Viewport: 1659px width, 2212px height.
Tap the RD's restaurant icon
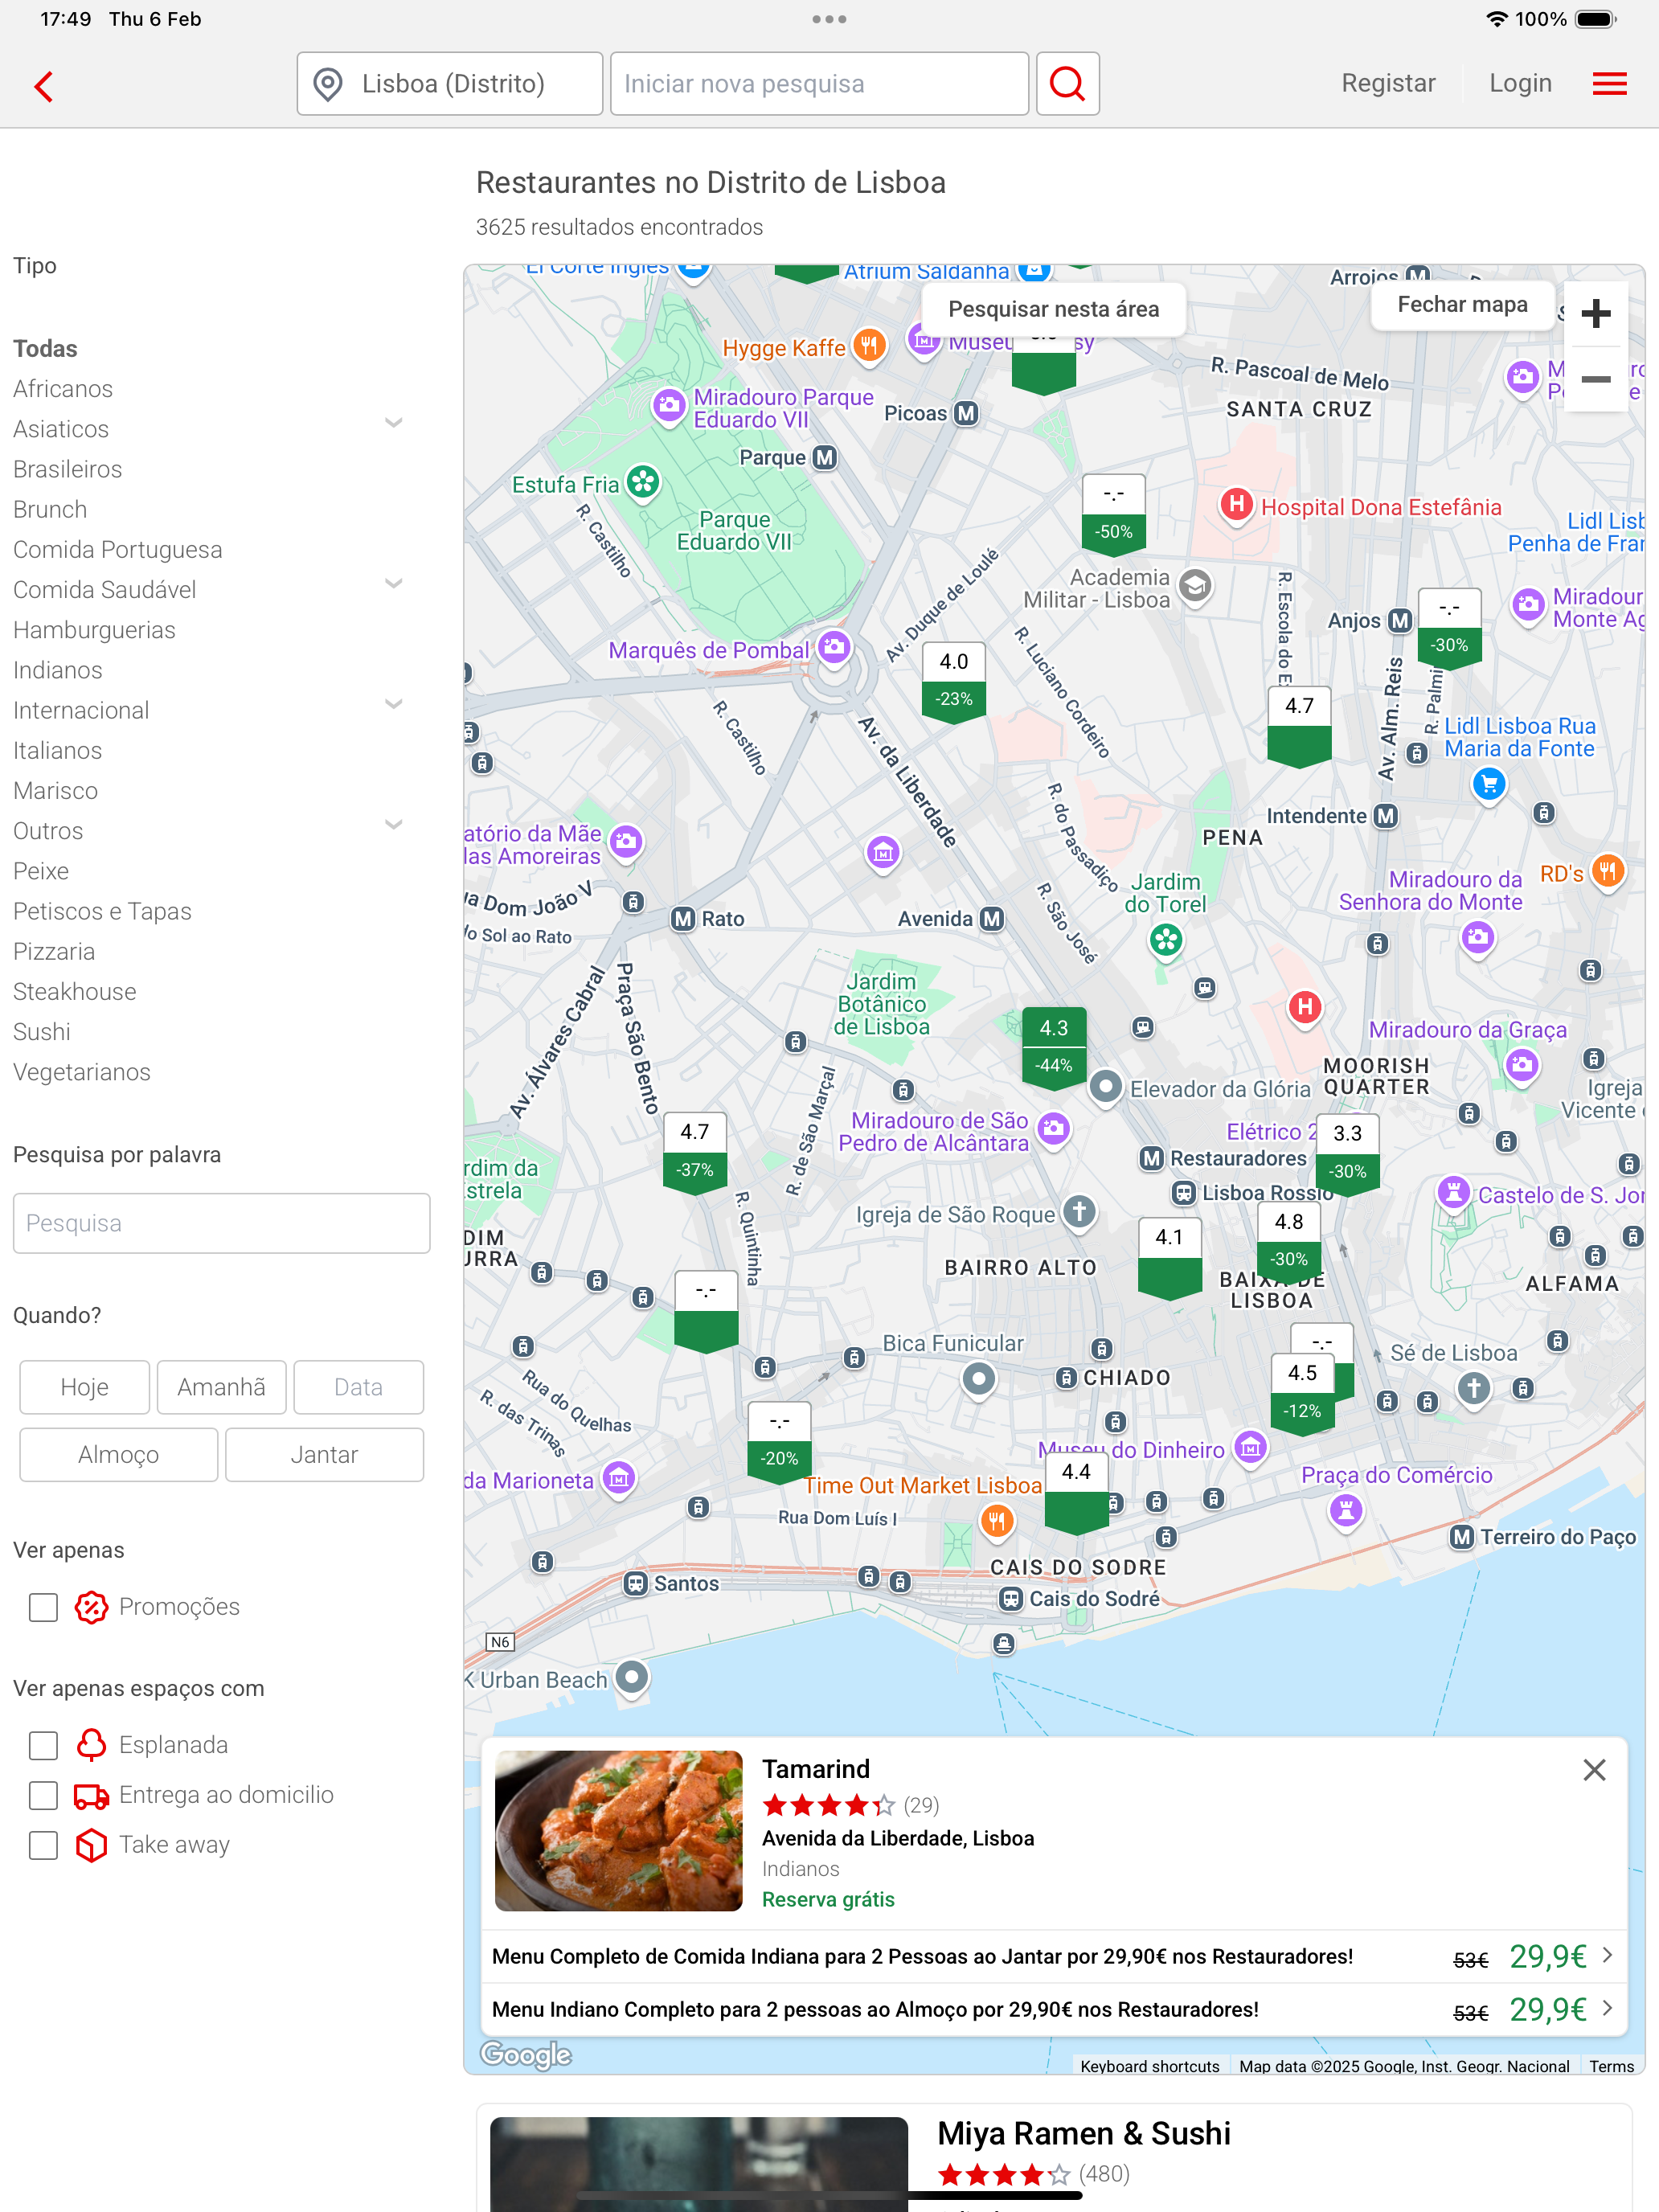point(1607,871)
